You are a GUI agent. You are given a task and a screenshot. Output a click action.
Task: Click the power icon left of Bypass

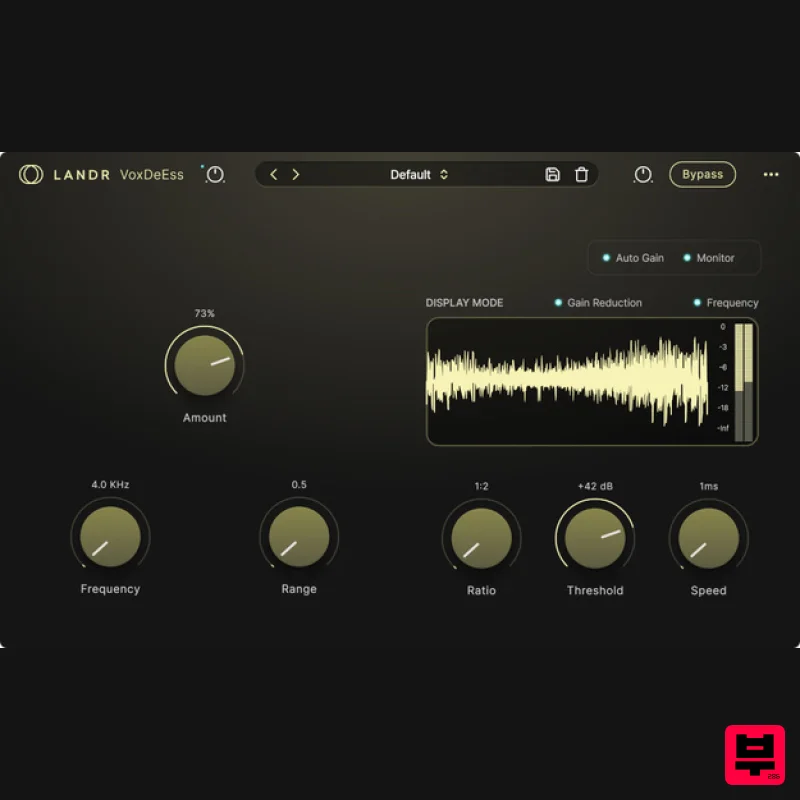(x=643, y=175)
